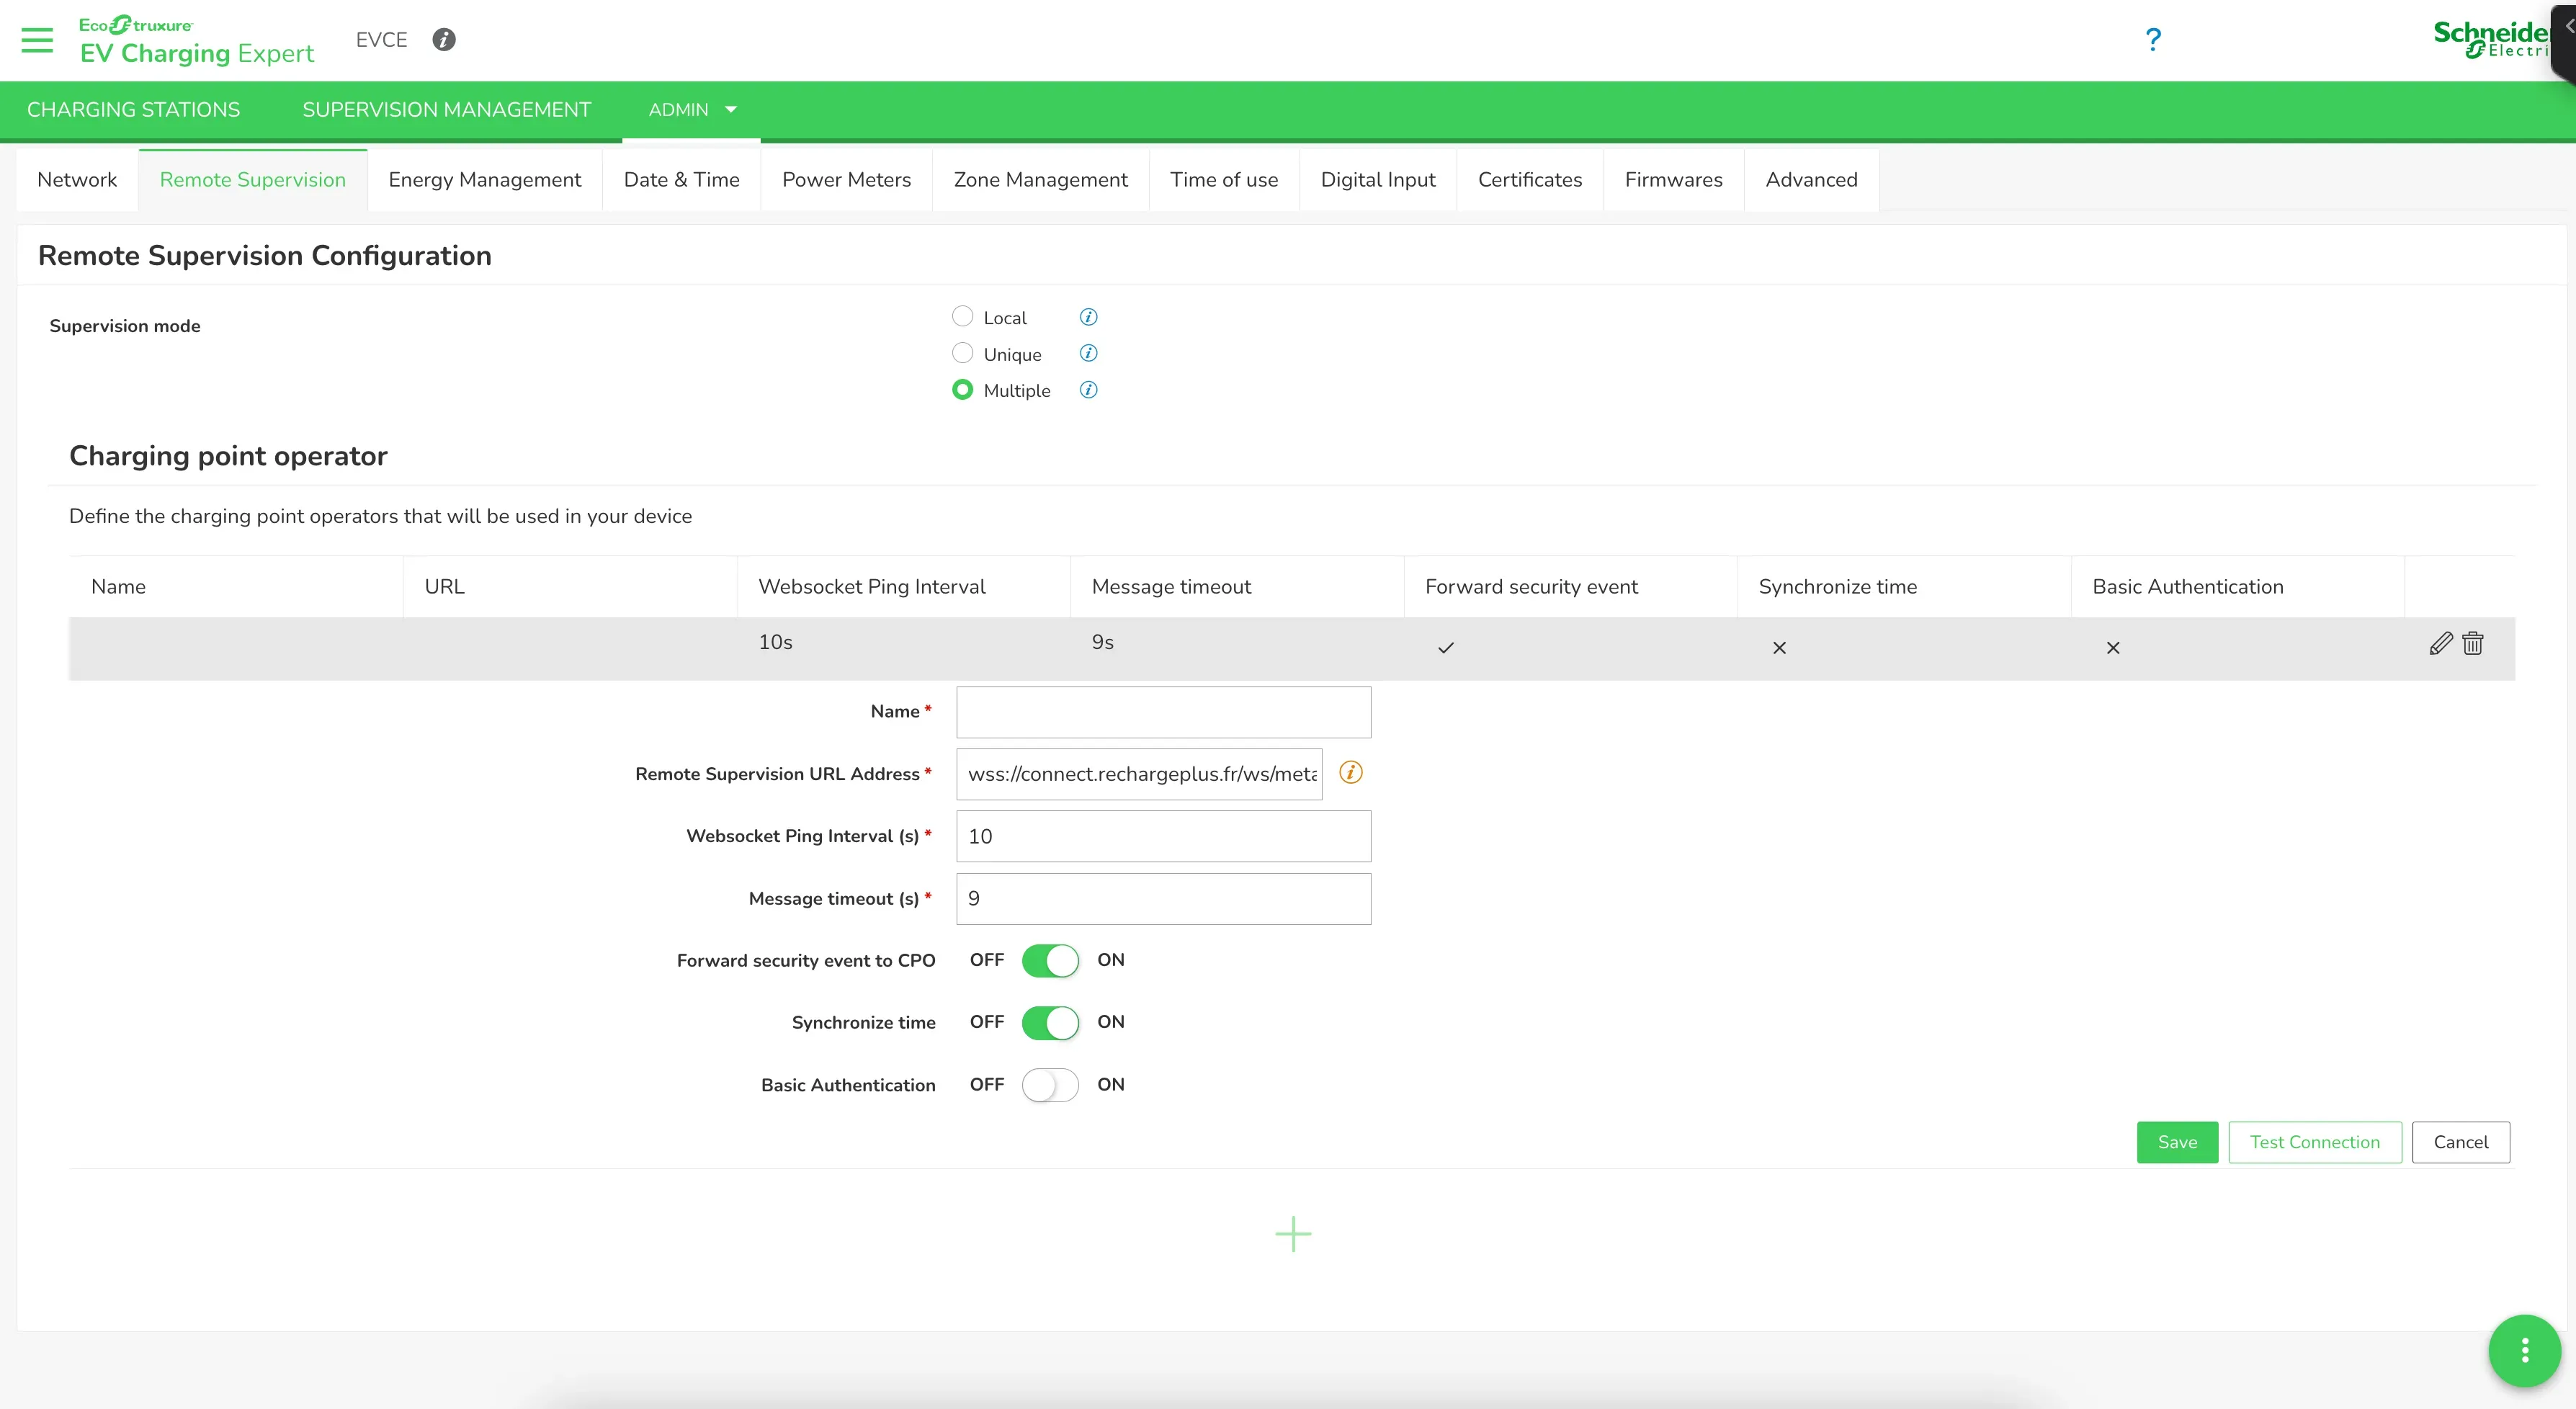Switch to the Network tab
This screenshot has height=1409, width=2576.
point(77,180)
